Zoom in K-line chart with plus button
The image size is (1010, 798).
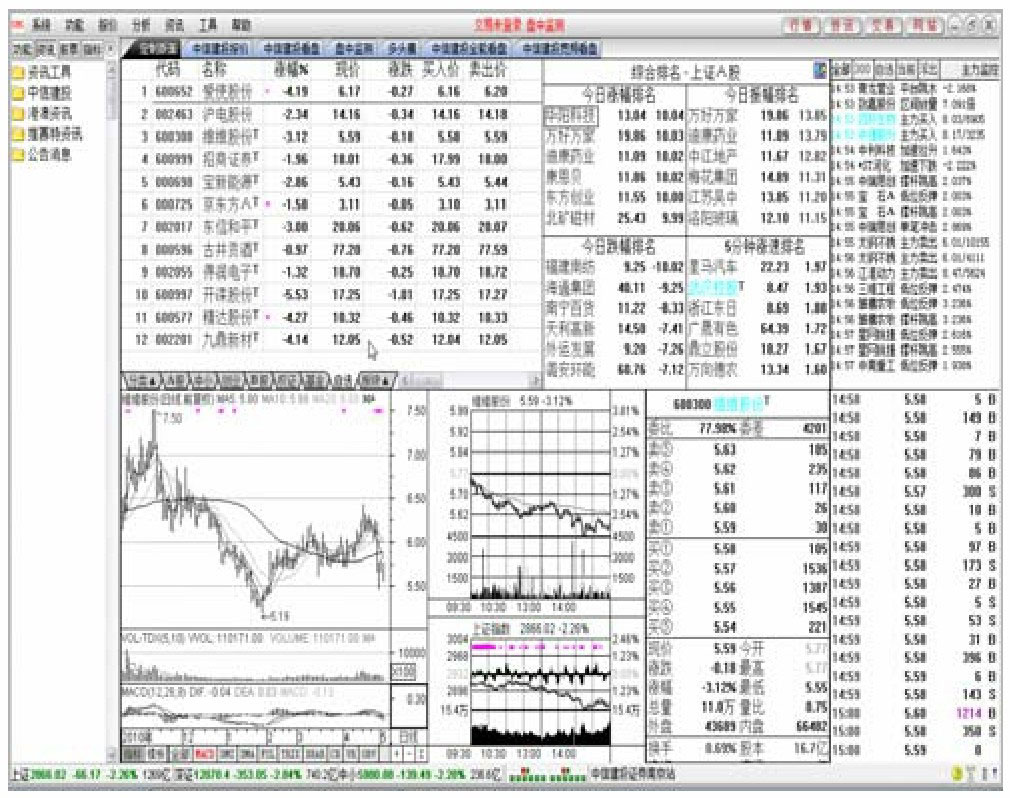click(396, 753)
